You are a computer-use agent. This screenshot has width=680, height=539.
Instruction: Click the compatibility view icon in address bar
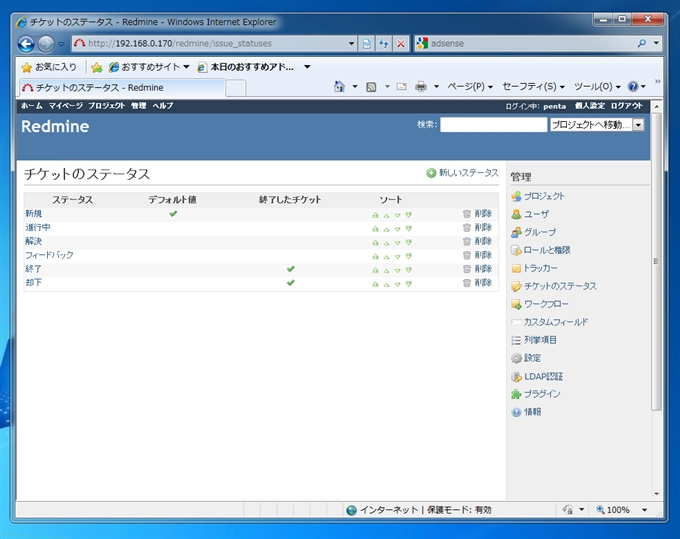coord(367,43)
